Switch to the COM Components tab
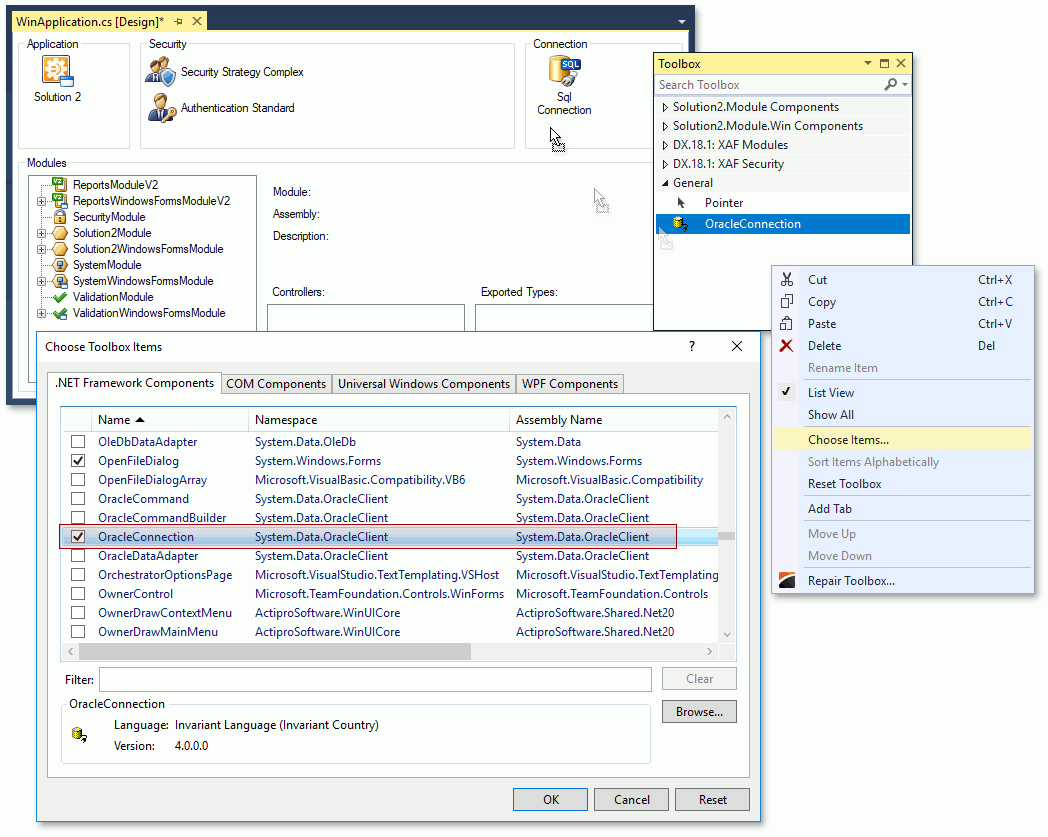This screenshot has height=837, width=1048. pyautogui.click(x=276, y=383)
